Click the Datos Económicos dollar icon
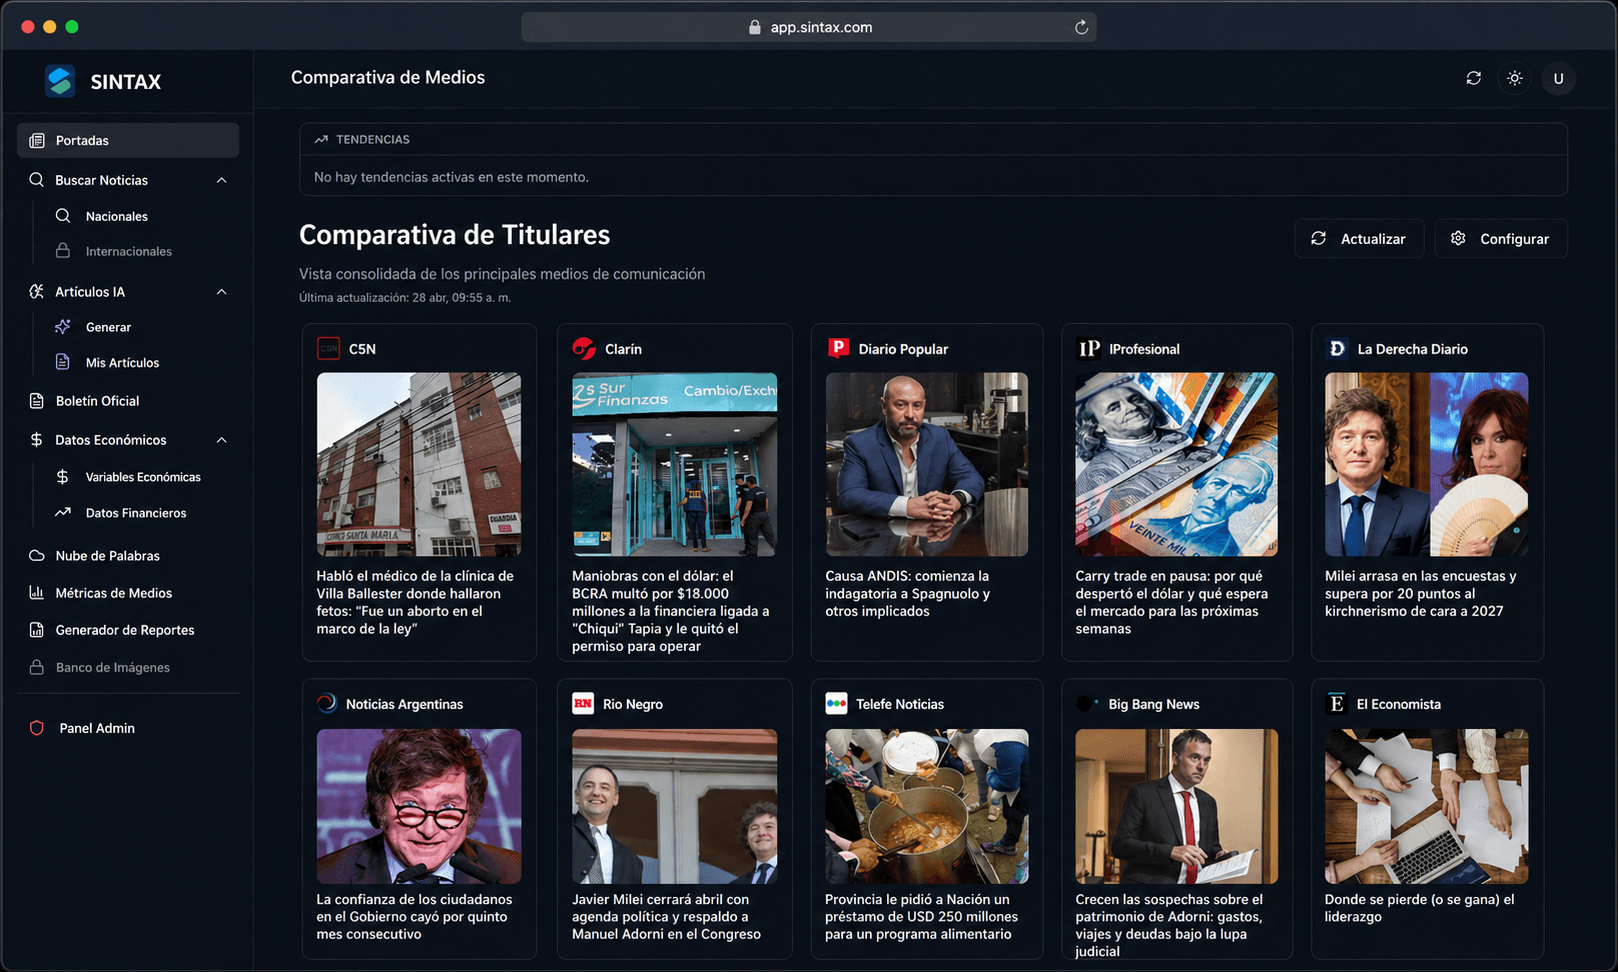 pyautogui.click(x=37, y=440)
